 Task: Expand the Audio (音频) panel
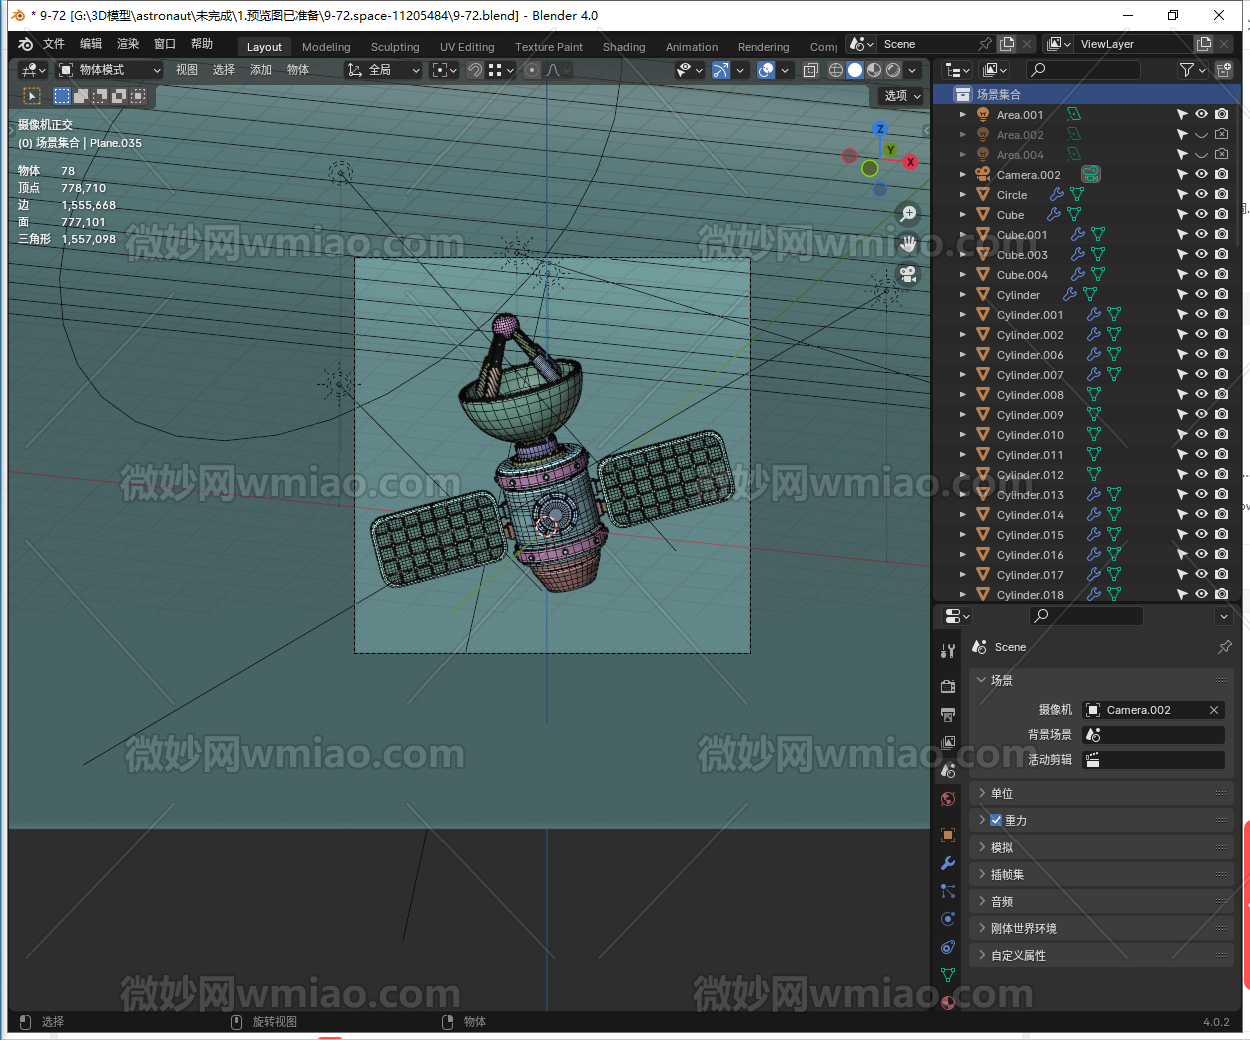pyautogui.click(x=1100, y=901)
